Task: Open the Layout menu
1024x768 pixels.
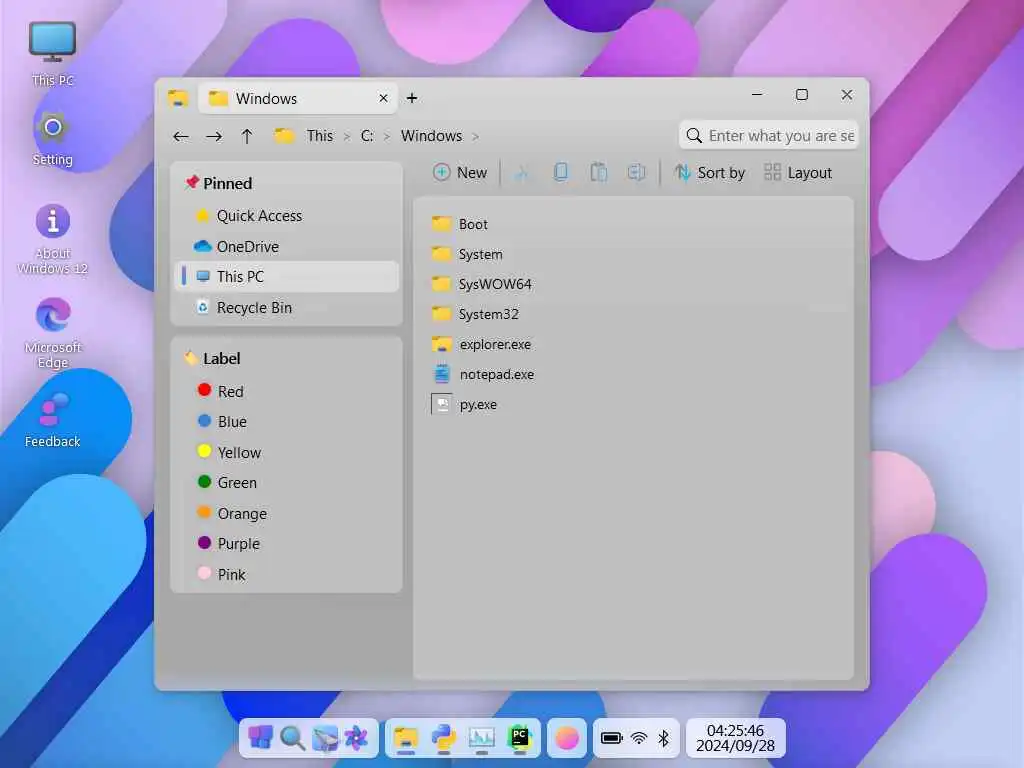Action: point(798,173)
